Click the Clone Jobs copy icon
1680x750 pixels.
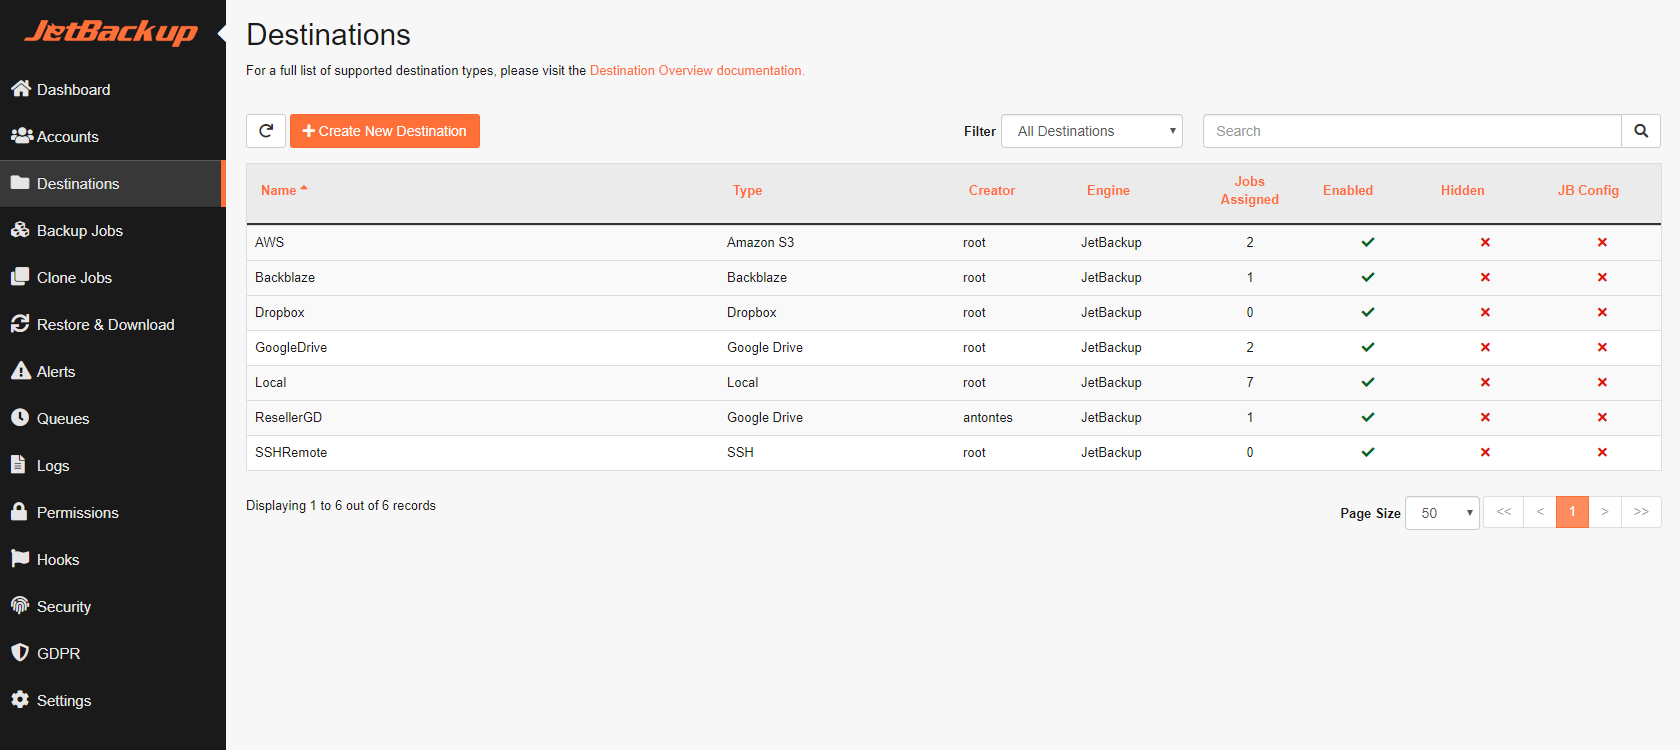(x=20, y=277)
